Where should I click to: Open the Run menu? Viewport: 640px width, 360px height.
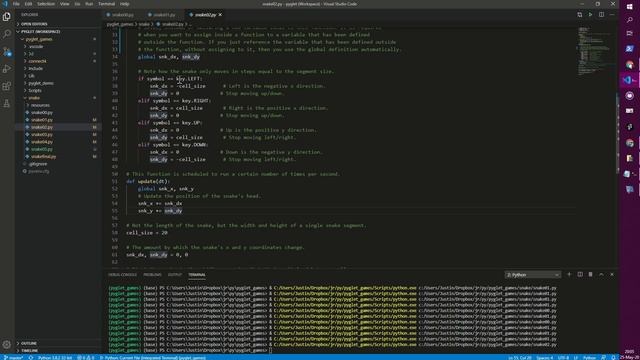[89, 4]
